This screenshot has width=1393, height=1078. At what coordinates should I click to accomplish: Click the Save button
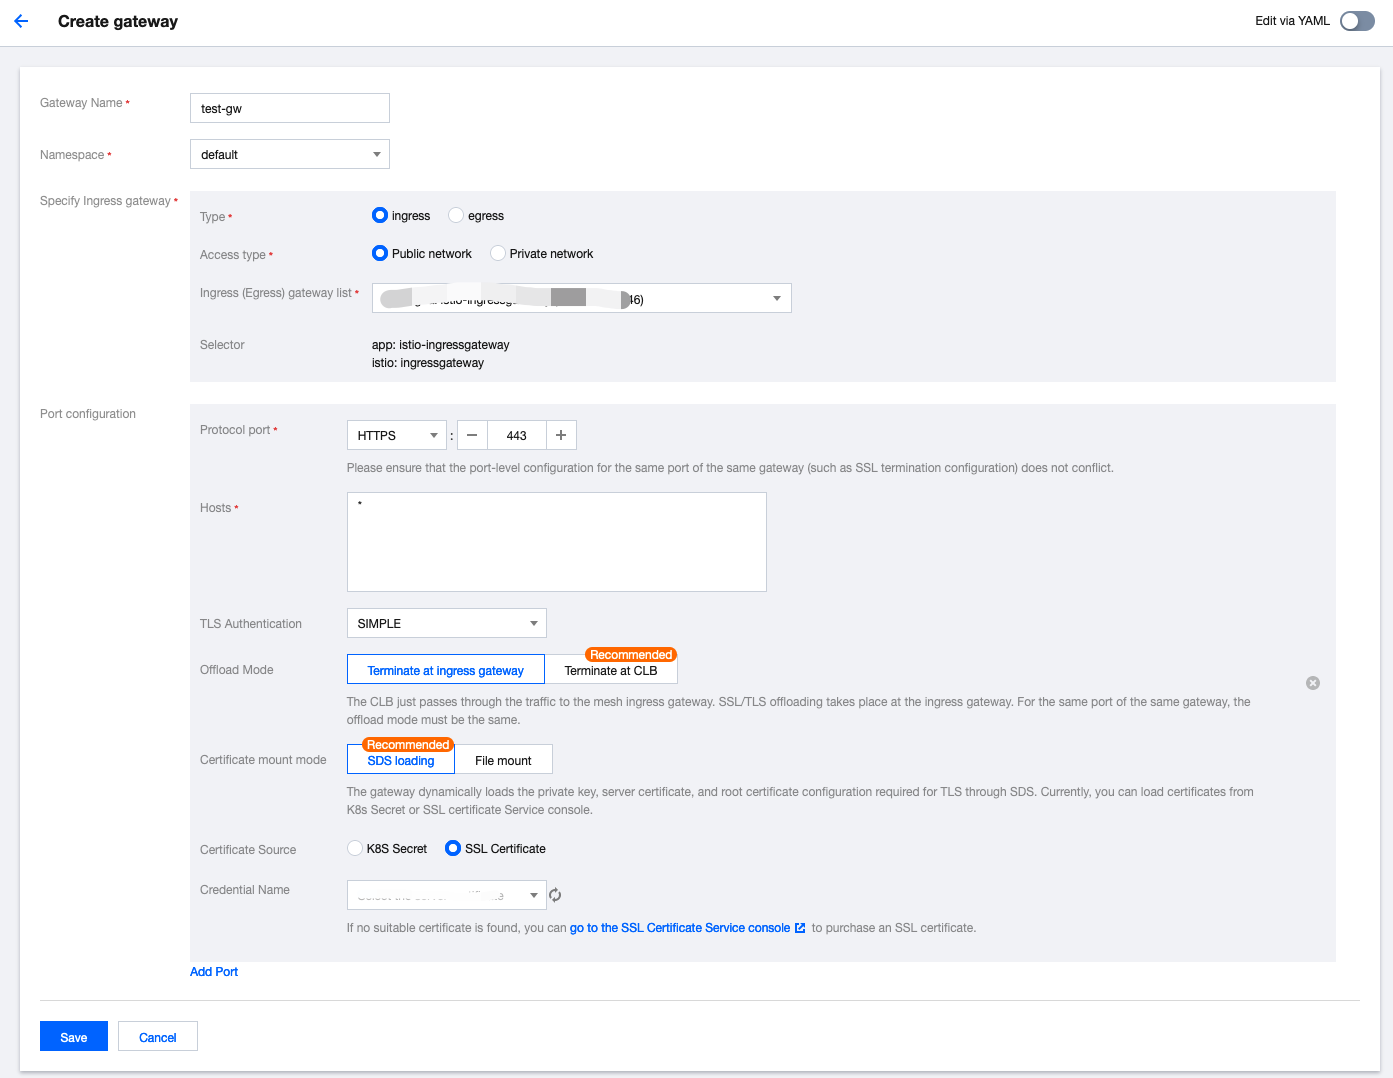click(x=74, y=1037)
